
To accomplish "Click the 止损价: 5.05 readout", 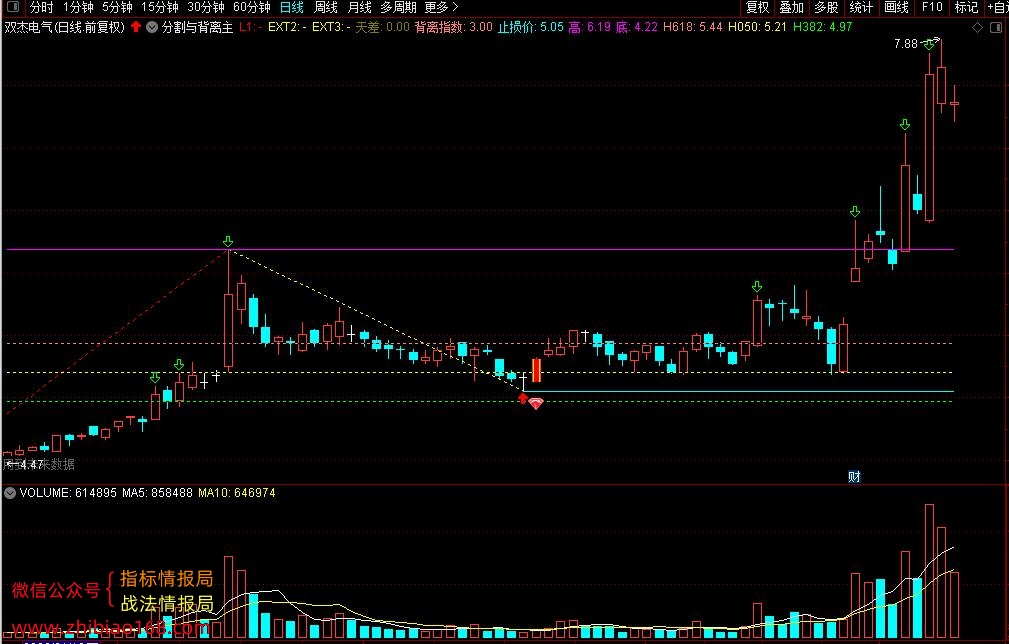I will (530, 27).
